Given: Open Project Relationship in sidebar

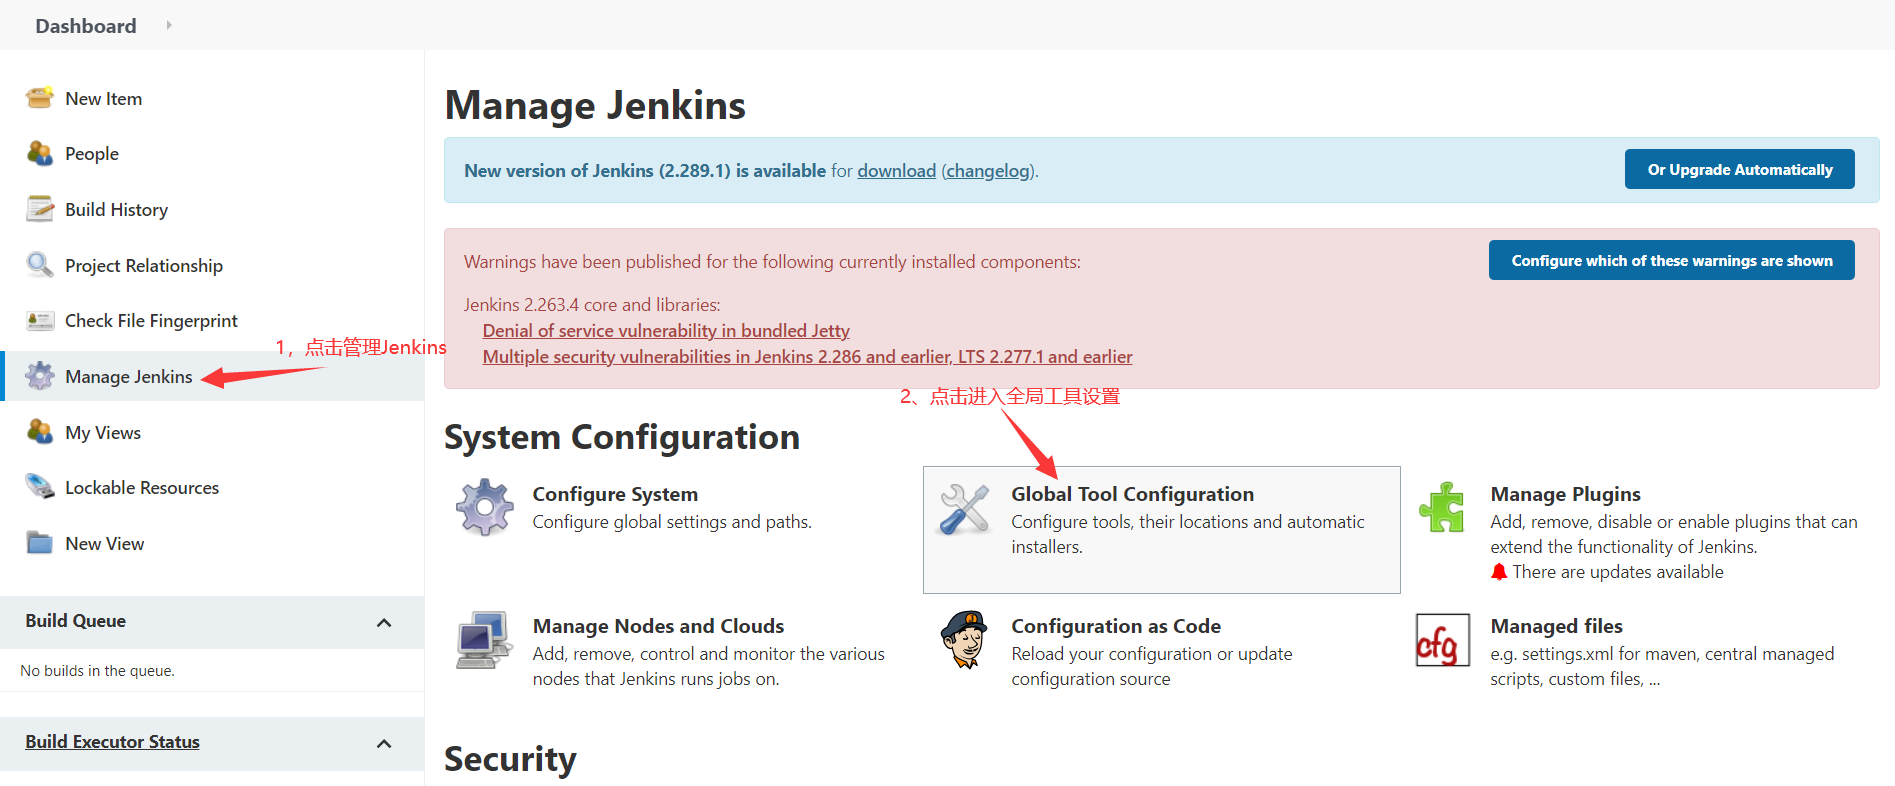Looking at the screenshot, I should (144, 265).
